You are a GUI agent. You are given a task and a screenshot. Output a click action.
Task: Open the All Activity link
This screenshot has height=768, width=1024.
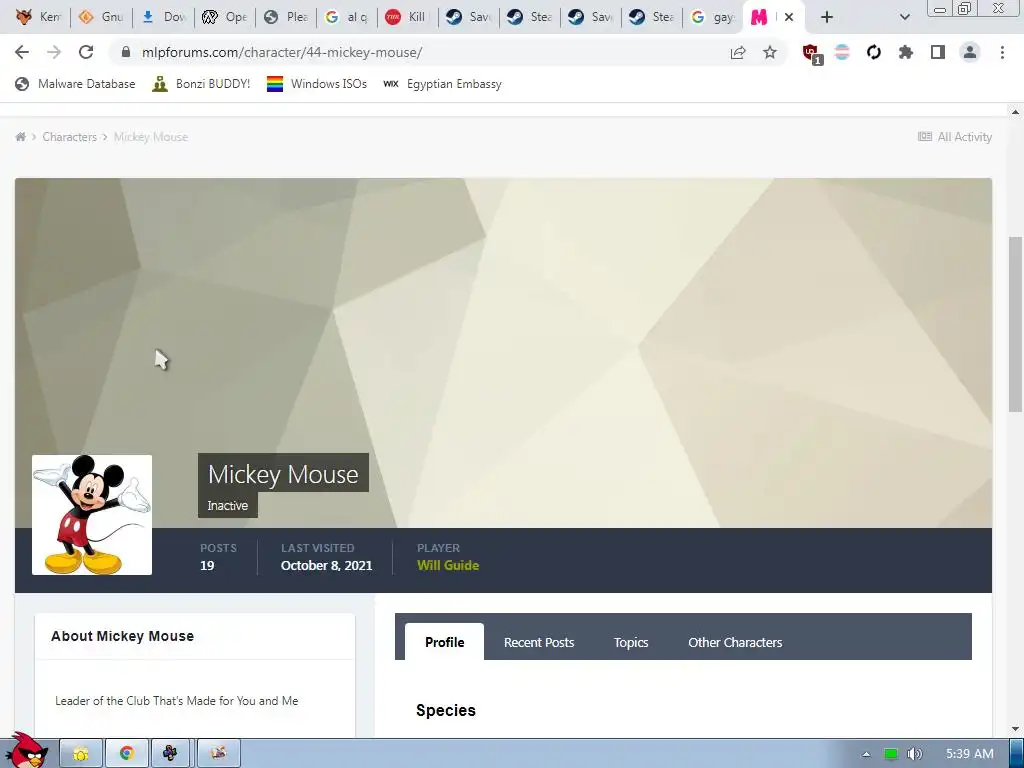click(x=955, y=136)
